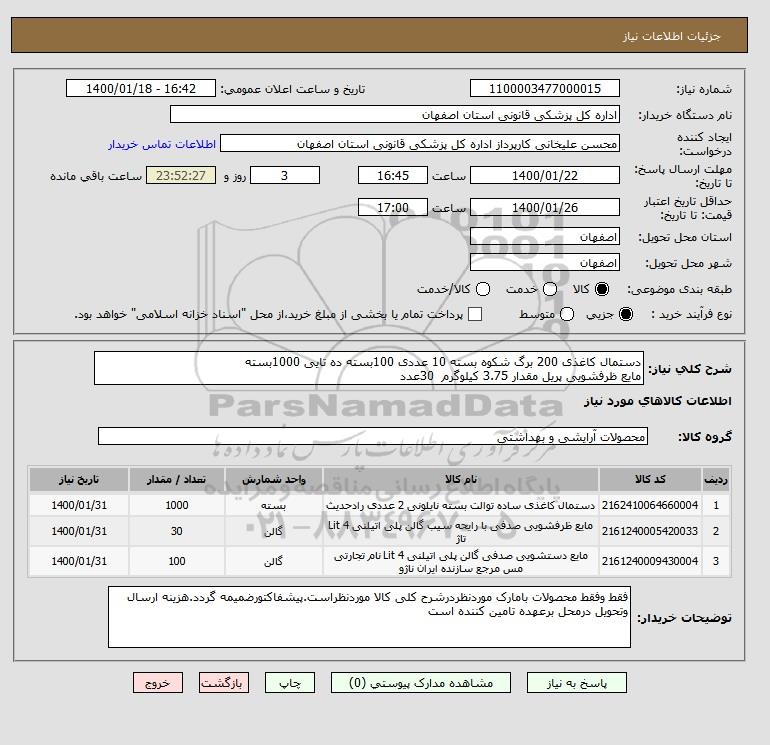The width and height of the screenshot is (770, 745).
Task: View attached documents button (0)
Action: coord(421,683)
